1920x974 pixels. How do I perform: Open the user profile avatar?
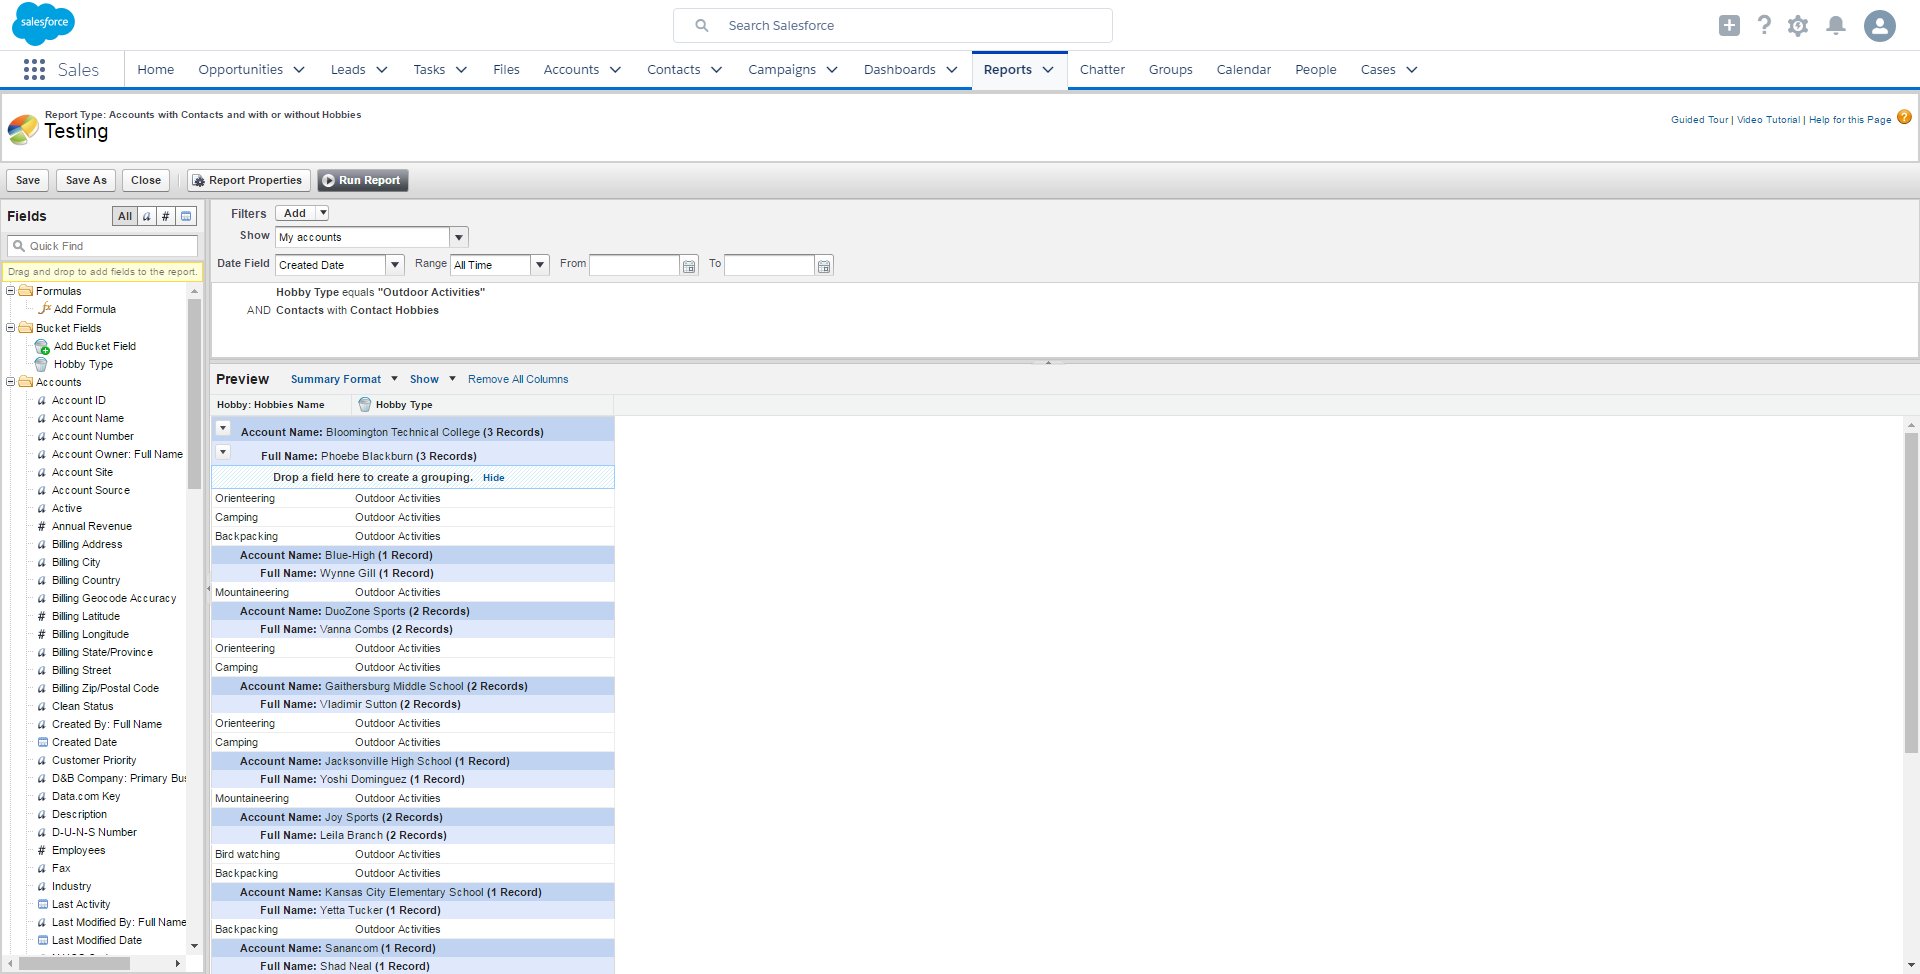click(1879, 26)
